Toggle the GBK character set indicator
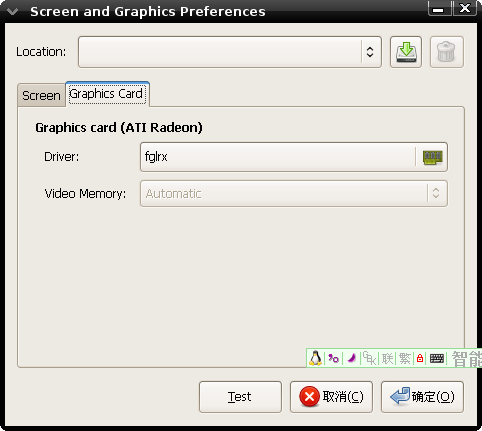 pyautogui.click(x=369, y=358)
